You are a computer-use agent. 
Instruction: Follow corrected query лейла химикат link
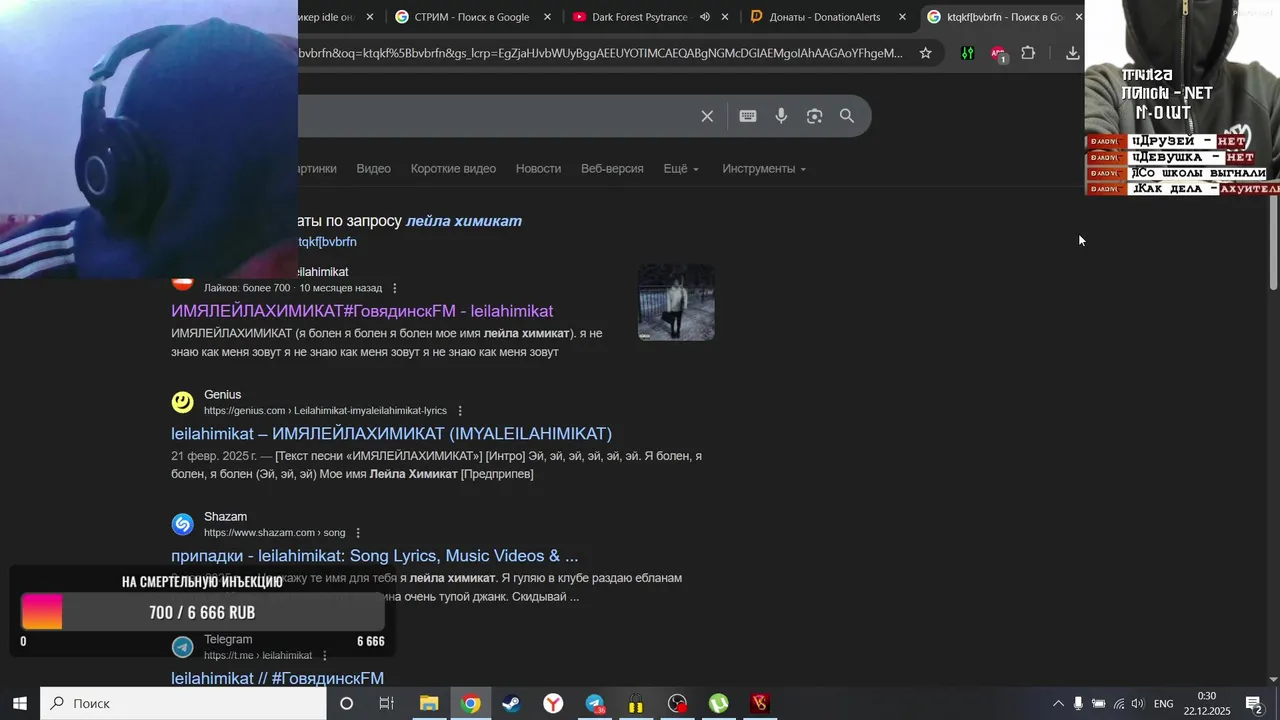463,221
